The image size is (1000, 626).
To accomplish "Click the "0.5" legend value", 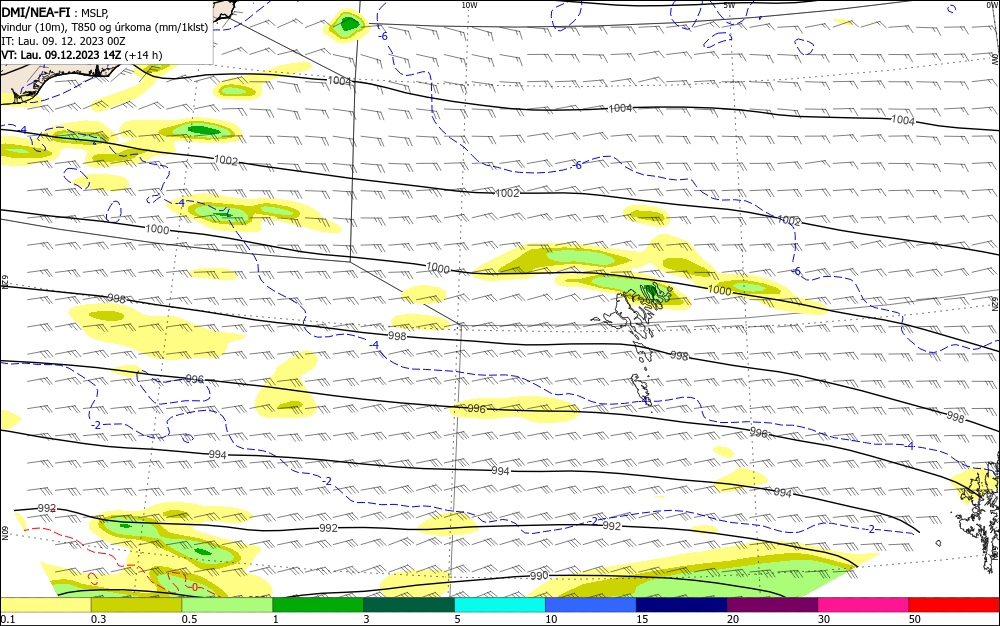I will (189, 619).
